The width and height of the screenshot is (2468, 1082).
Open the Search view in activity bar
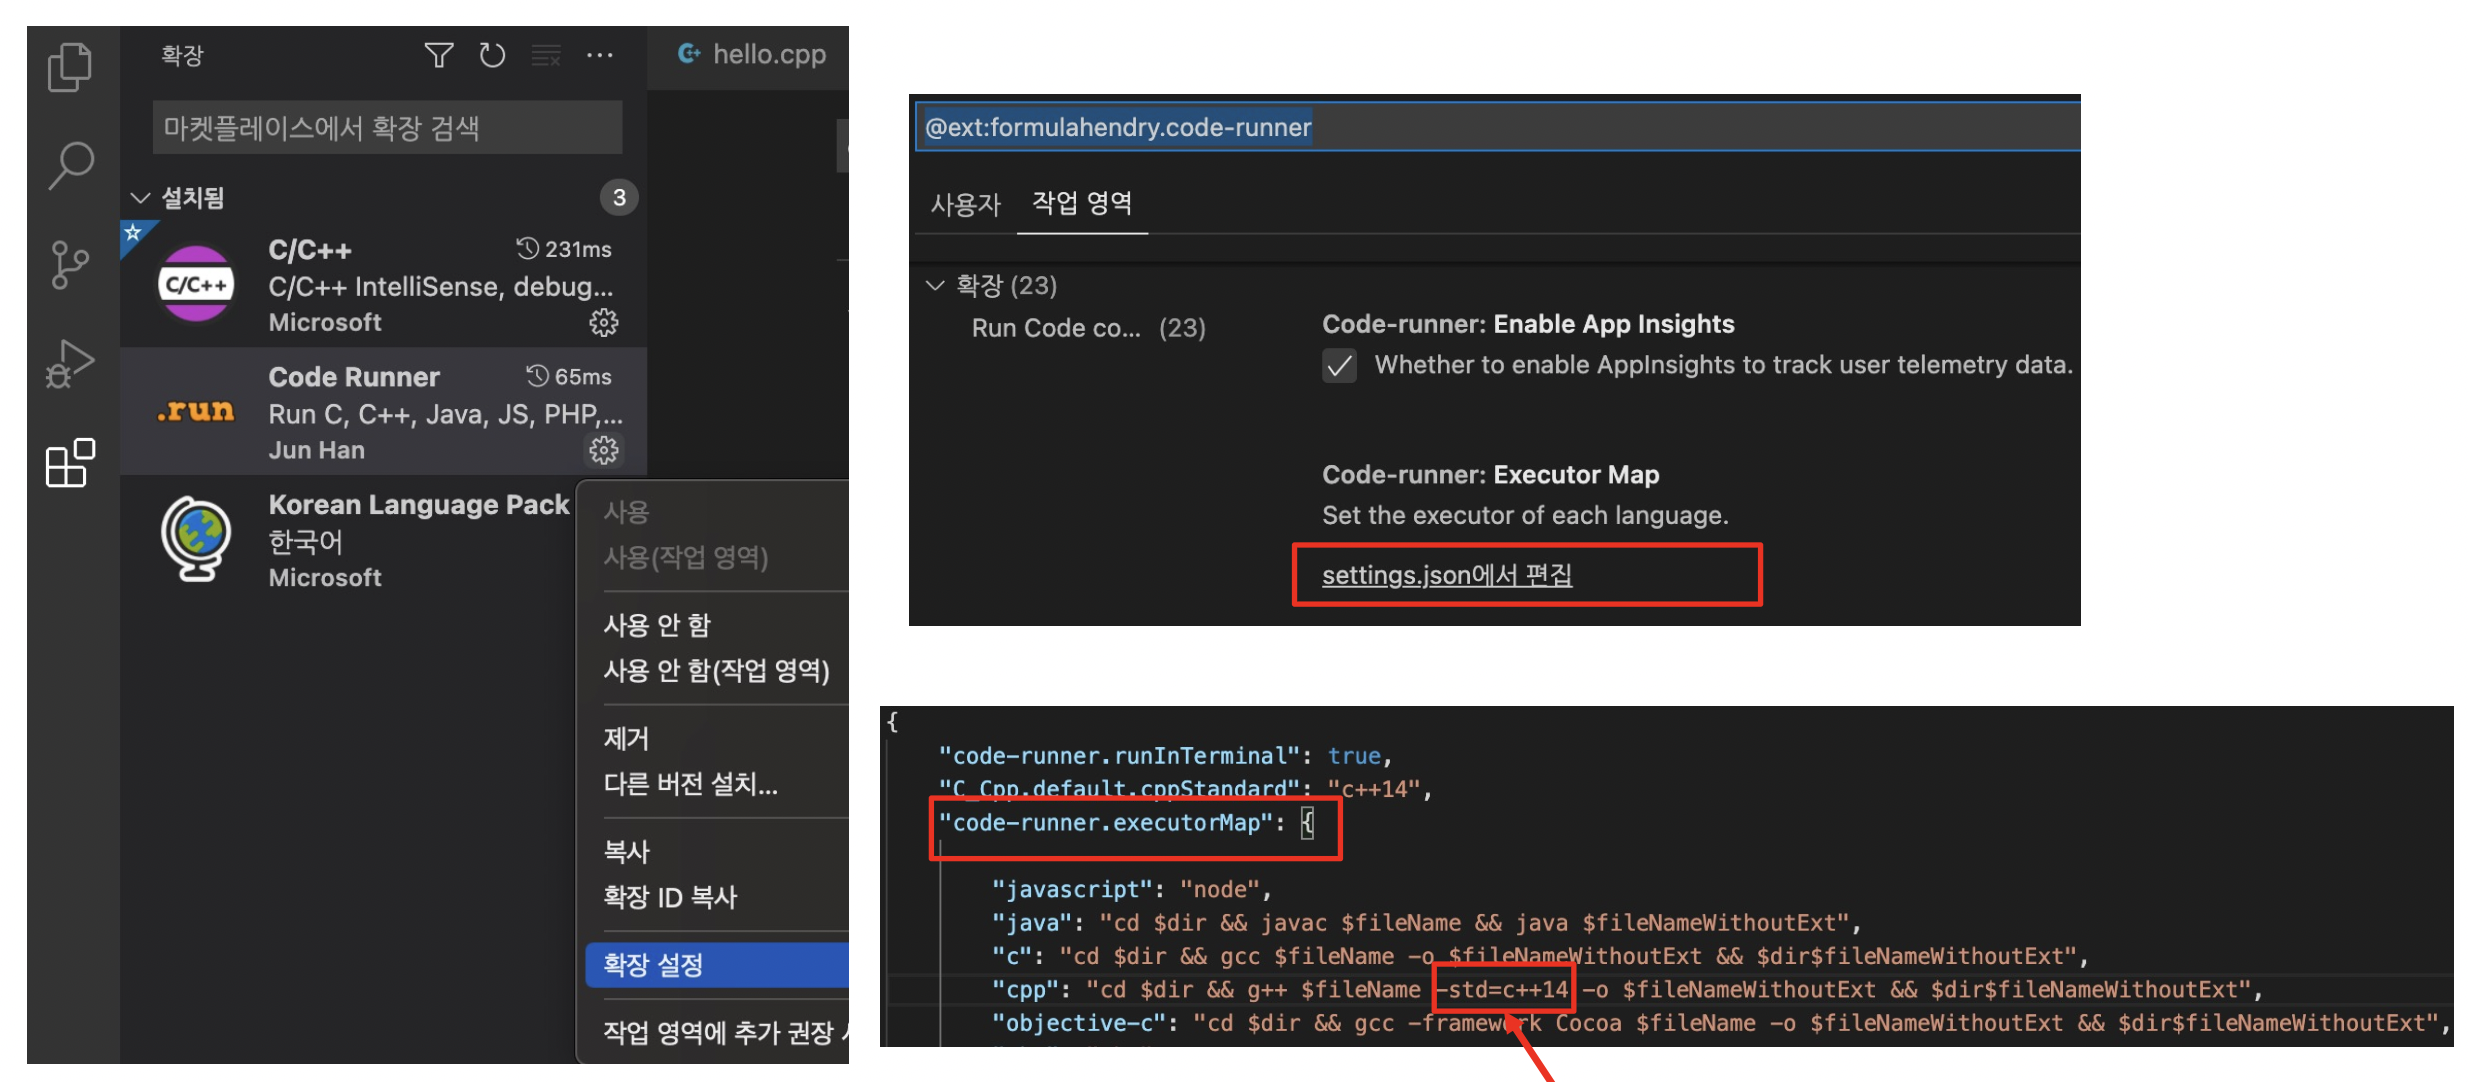pos(70,165)
